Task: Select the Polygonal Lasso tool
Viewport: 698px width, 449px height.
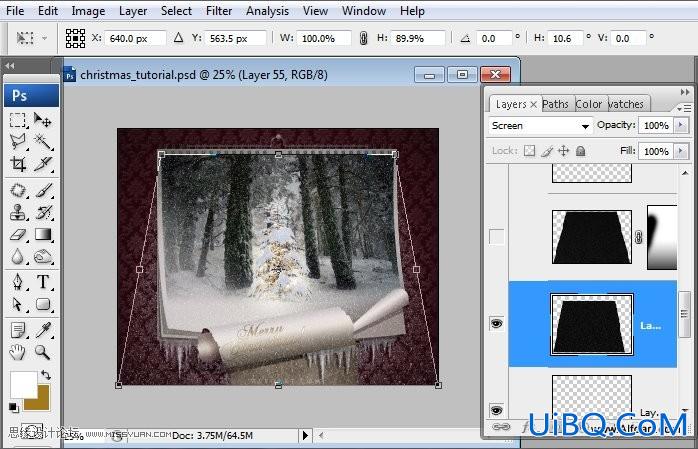Action: point(18,142)
